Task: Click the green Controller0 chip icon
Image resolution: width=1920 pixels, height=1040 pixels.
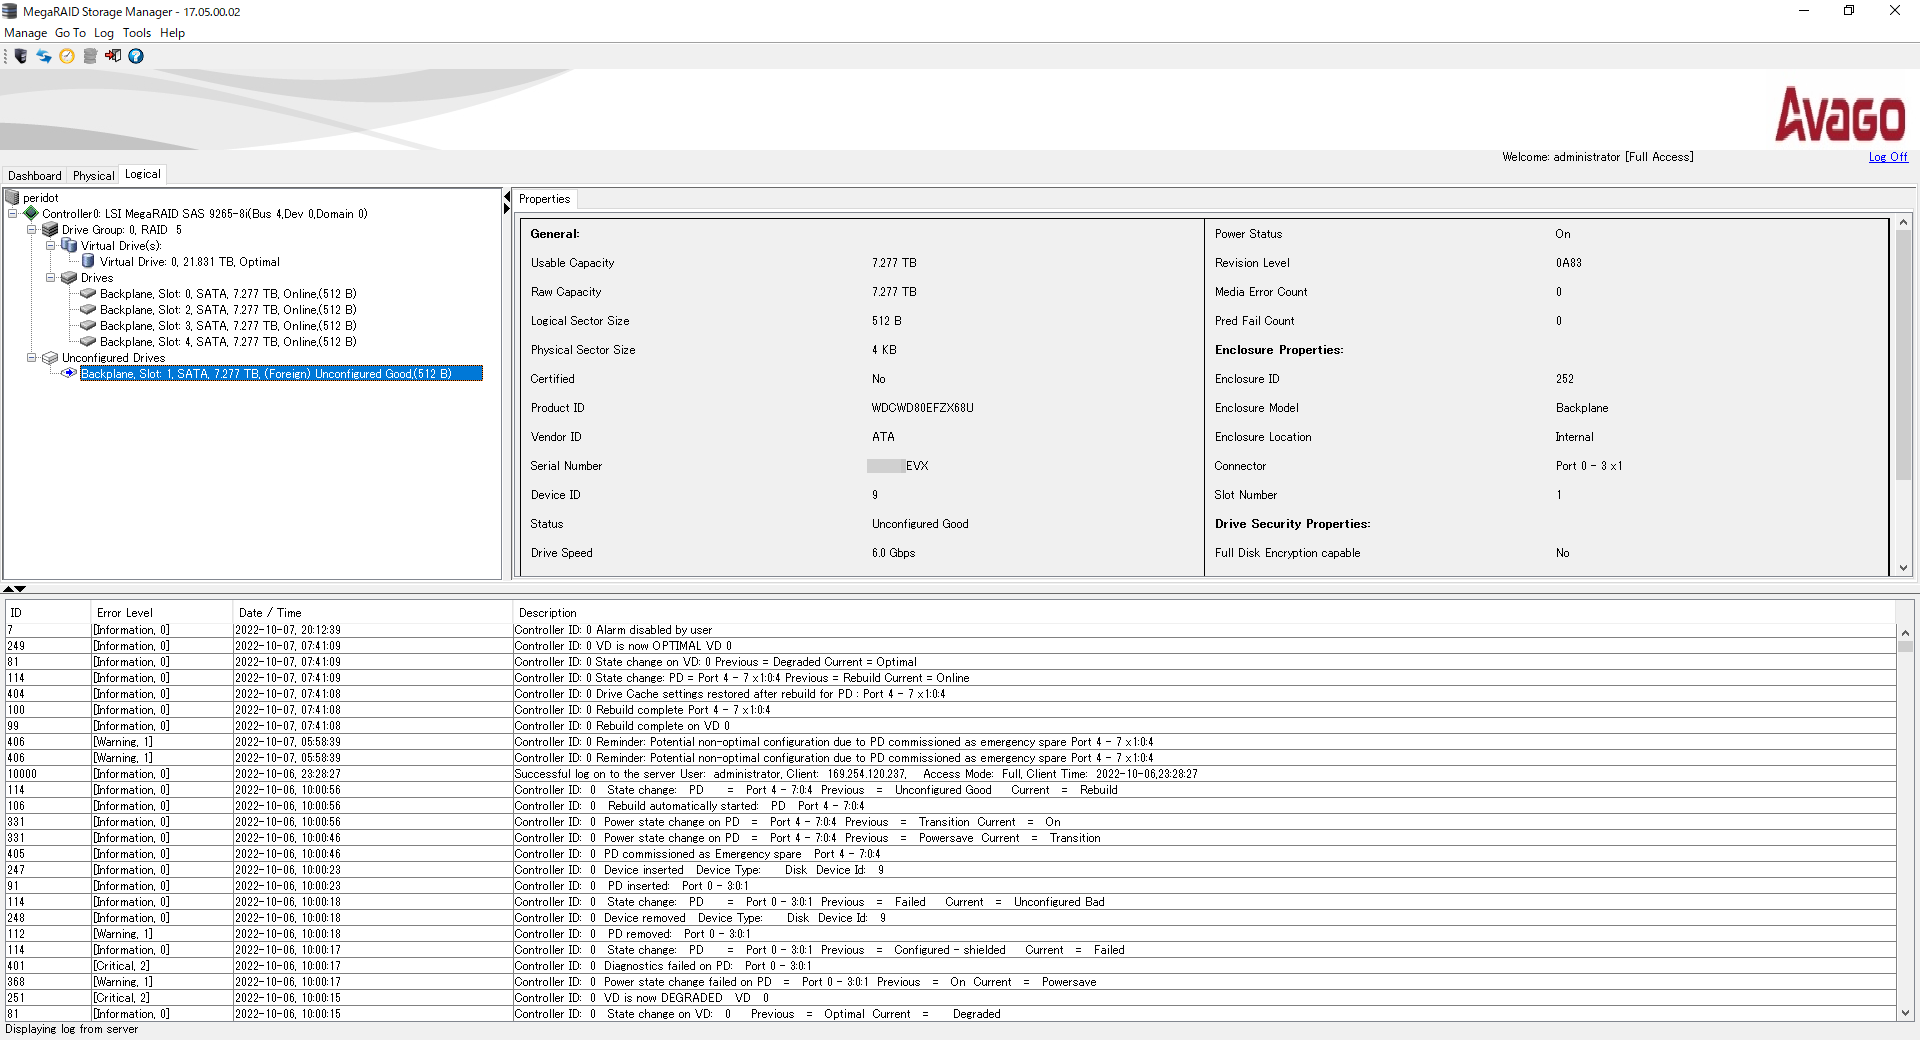Action: point(31,213)
